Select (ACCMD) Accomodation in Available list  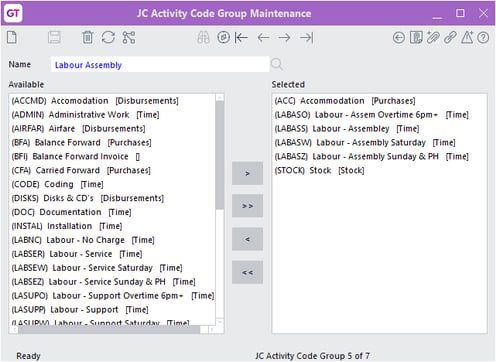click(x=113, y=101)
